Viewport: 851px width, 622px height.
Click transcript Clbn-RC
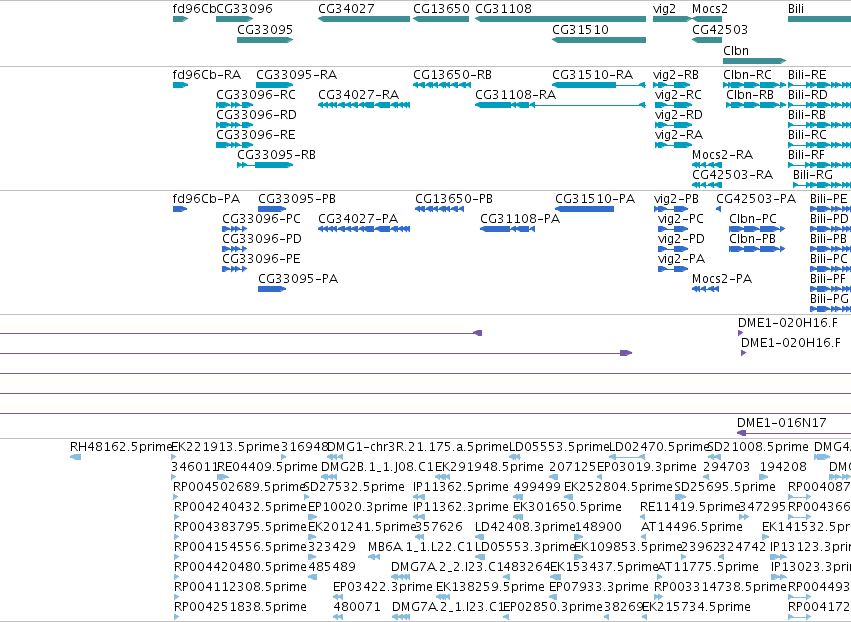[x=754, y=85]
